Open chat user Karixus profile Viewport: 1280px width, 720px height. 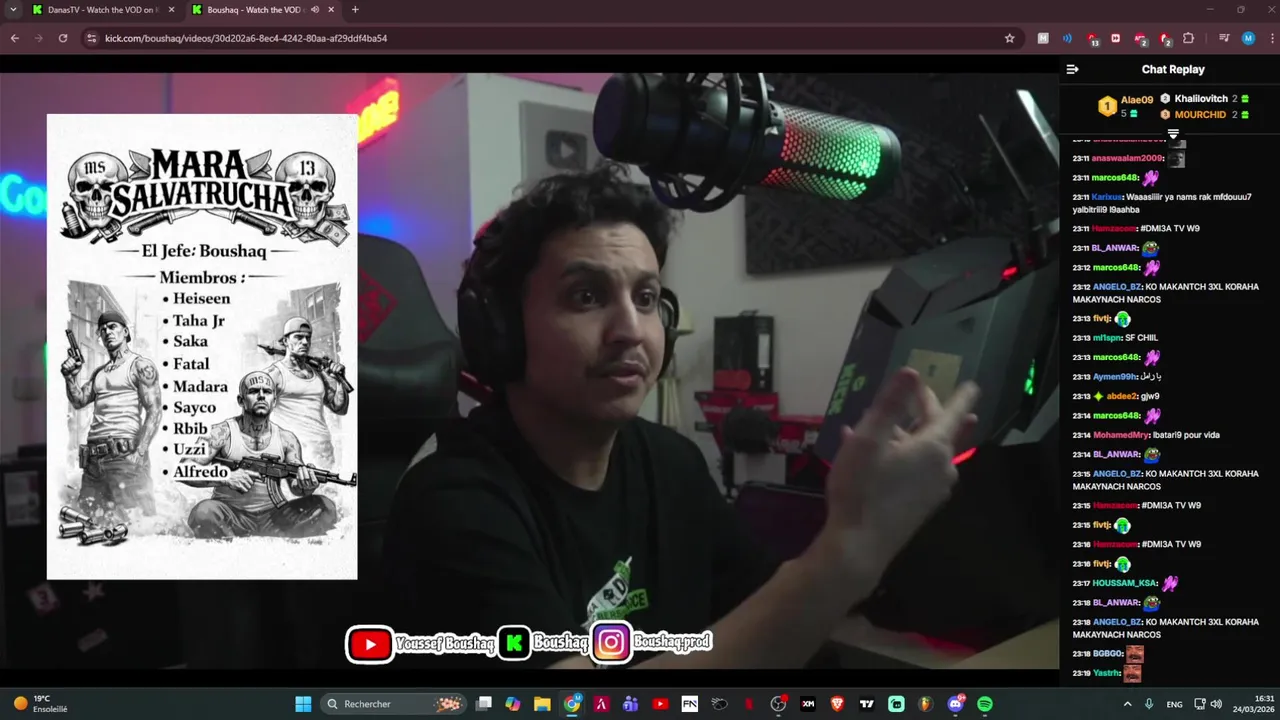pyautogui.click(x=1106, y=197)
